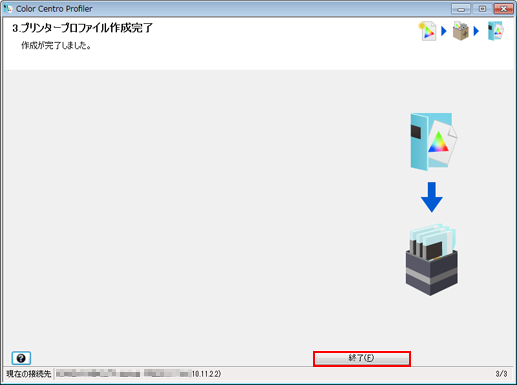The width and height of the screenshot is (517, 385).
Task: Close the Color Centro Profiler window
Action: coord(503,9)
